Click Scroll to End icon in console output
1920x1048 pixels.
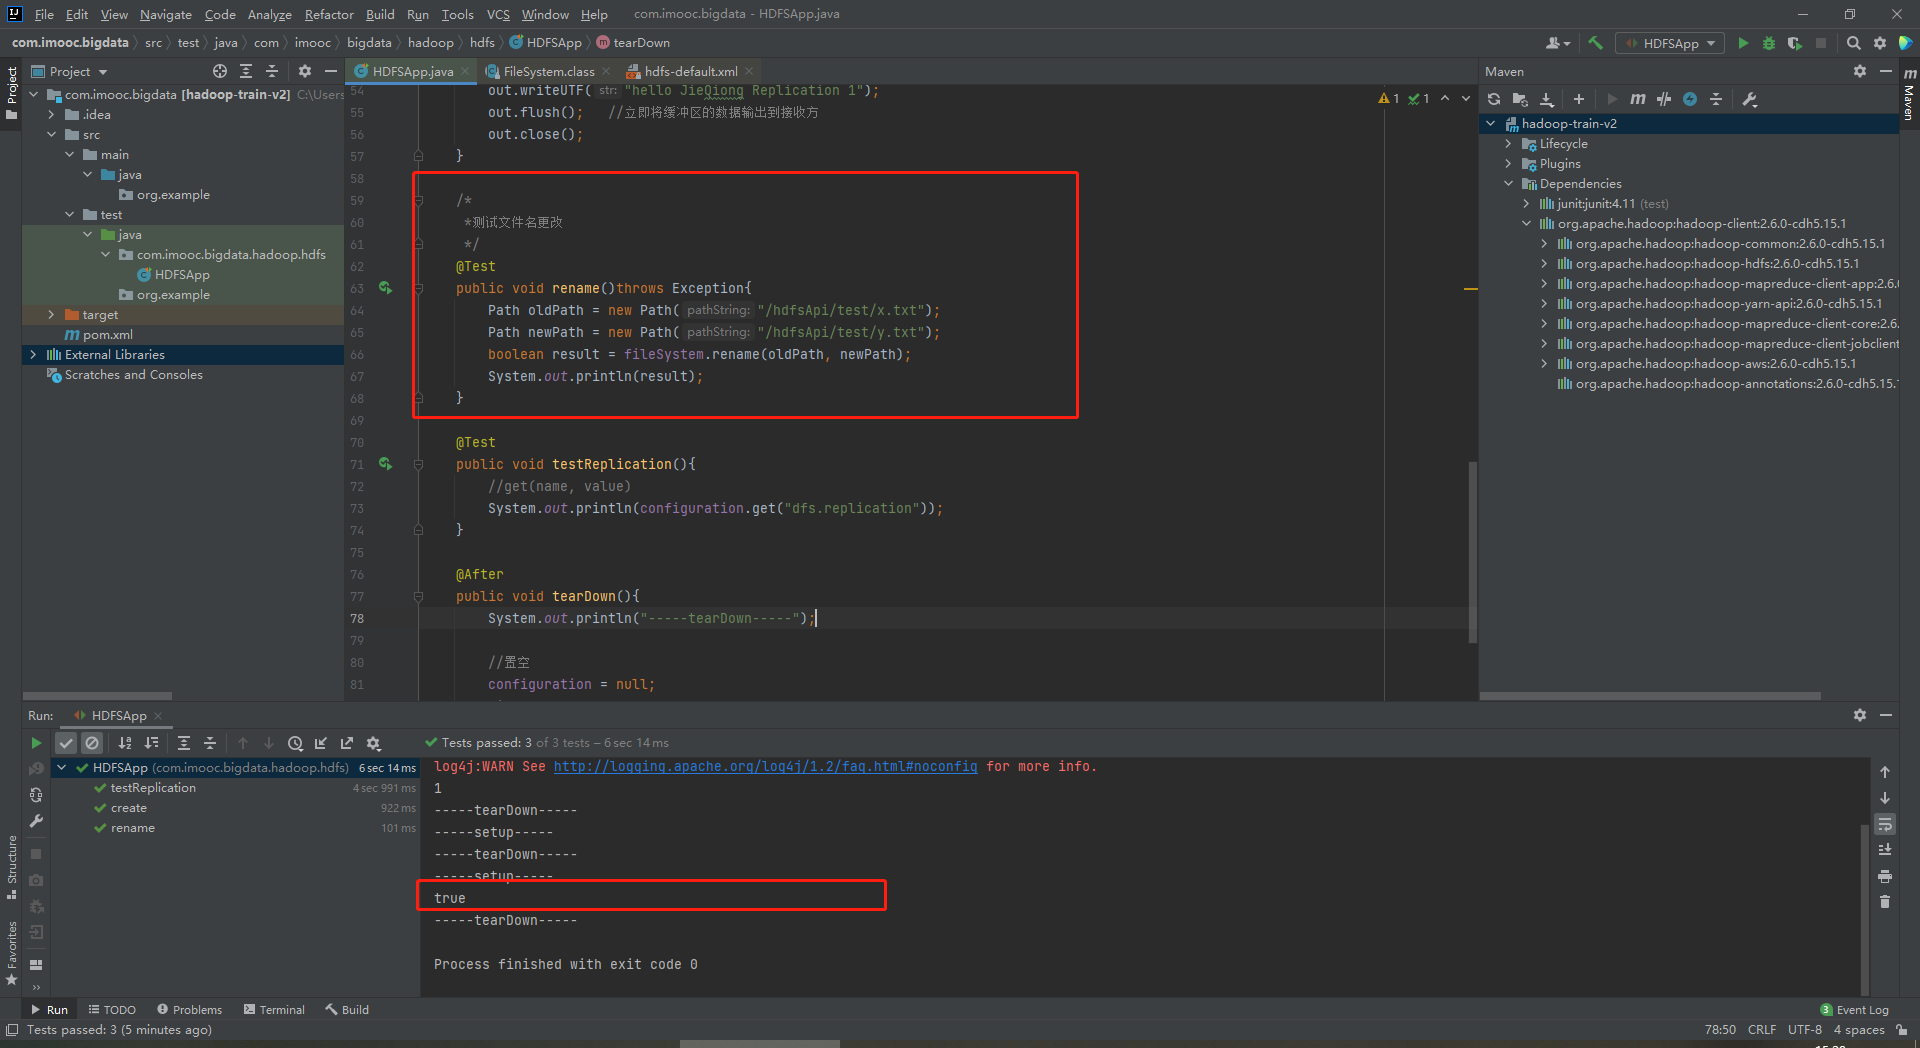pyautogui.click(x=1884, y=850)
